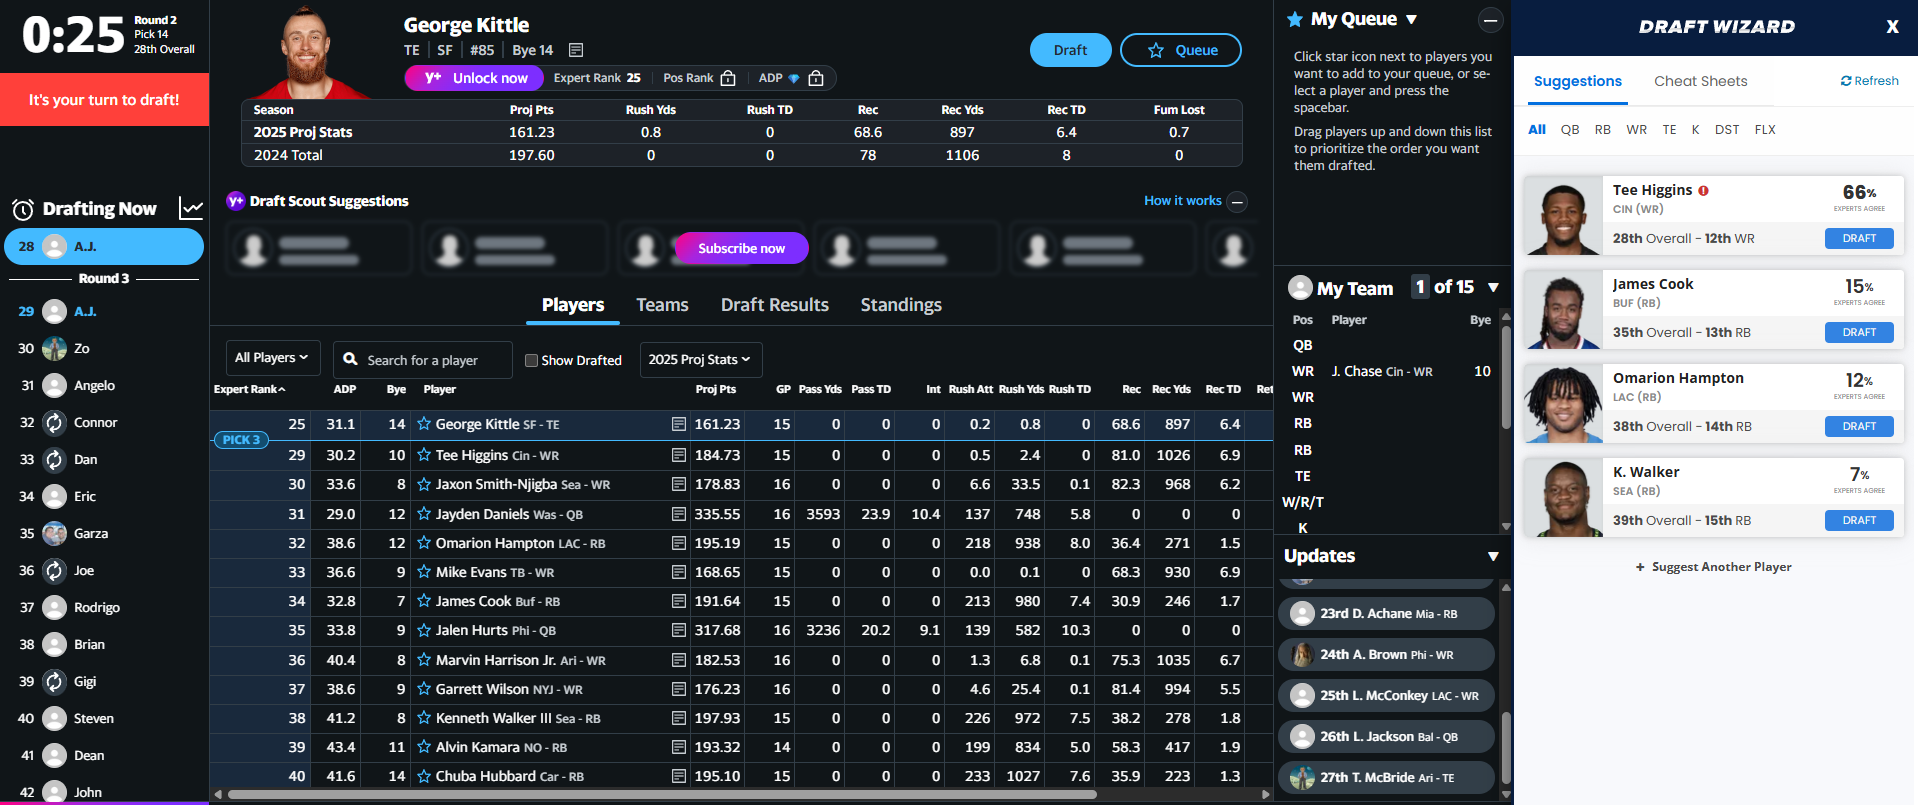The width and height of the screenshot is (1918, 805).
Task: Switch to the Draft Results tab
Action: [x=774, y=305]
